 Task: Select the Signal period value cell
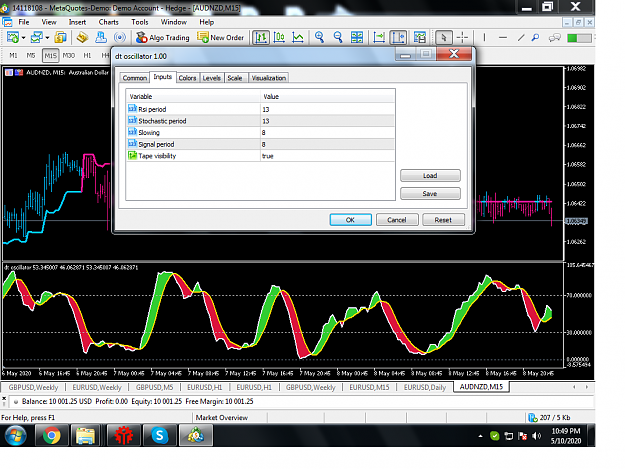coord(327,144)
